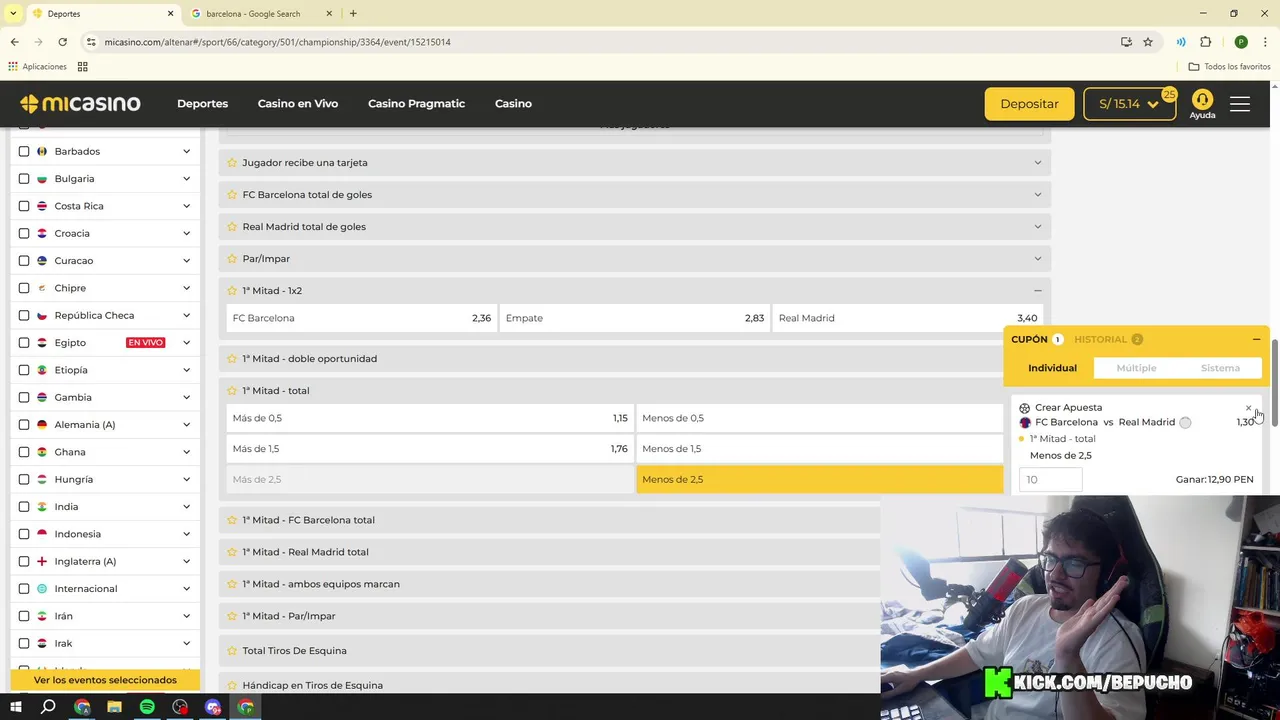Click the Depositar button
This screenshot has width=1280, height=720.
pyautogui.click(x=1029, y=104)
